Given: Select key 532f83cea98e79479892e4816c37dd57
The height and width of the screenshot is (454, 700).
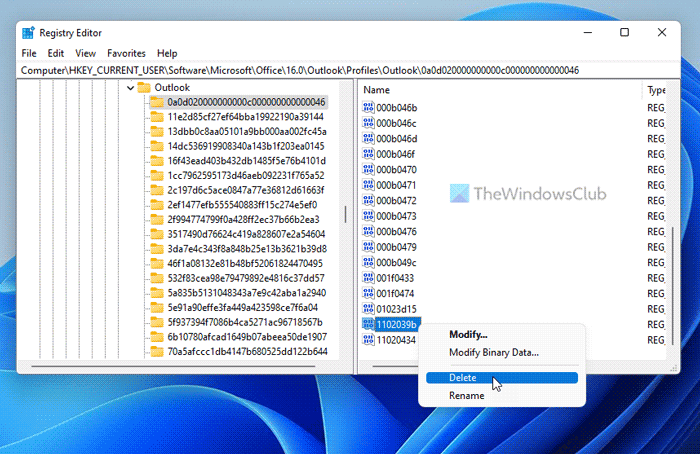Looking at the screenshot, I should click(246, 278).
